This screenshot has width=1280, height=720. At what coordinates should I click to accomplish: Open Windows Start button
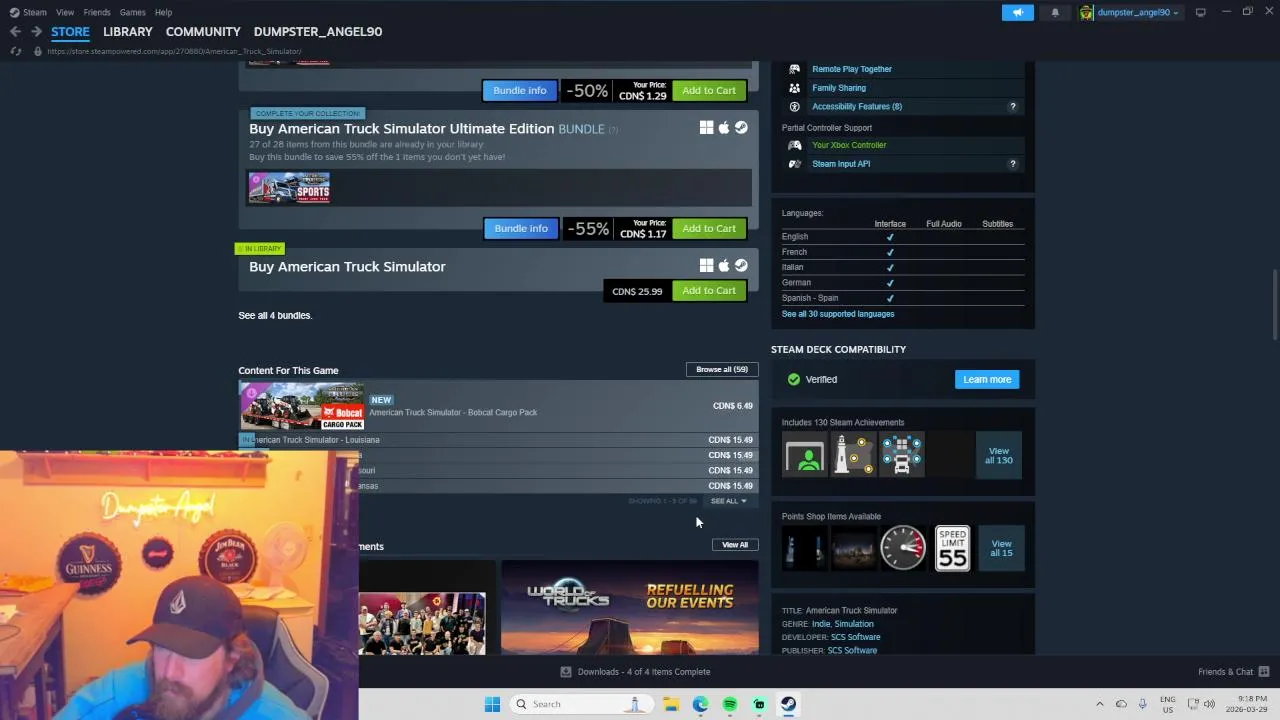pos(492,704)
